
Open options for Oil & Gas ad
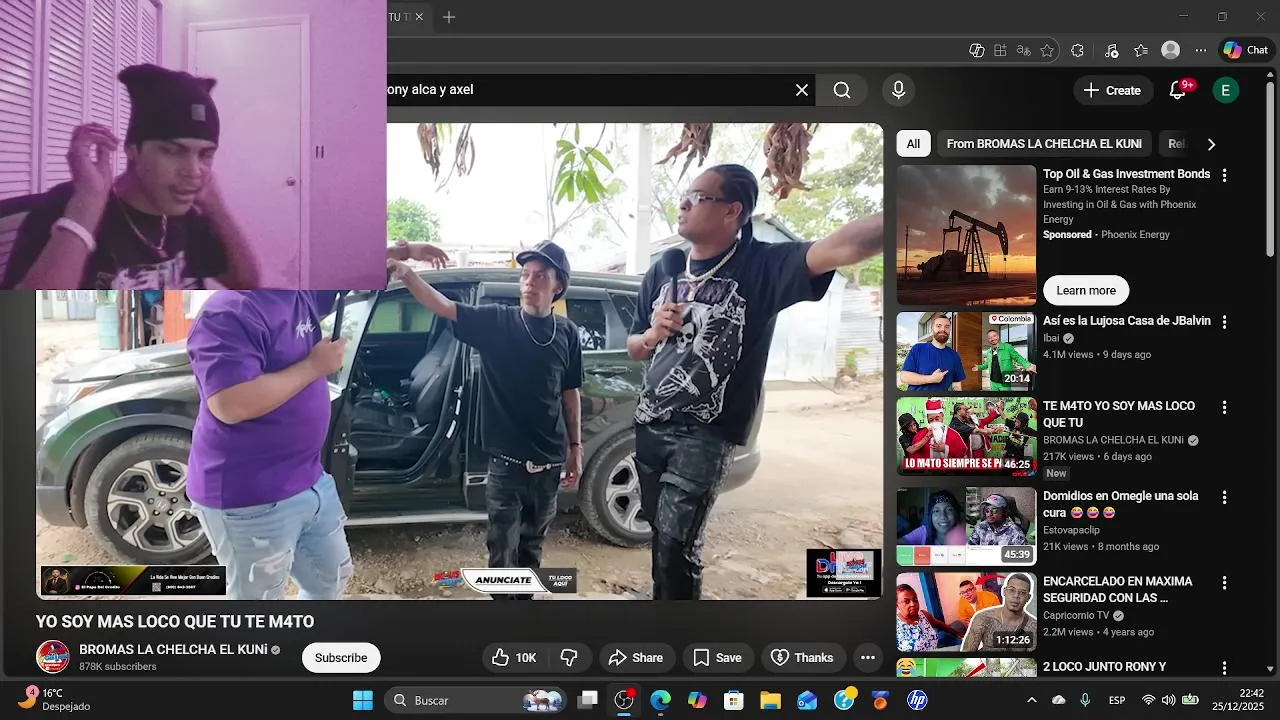pos(1224,175)
